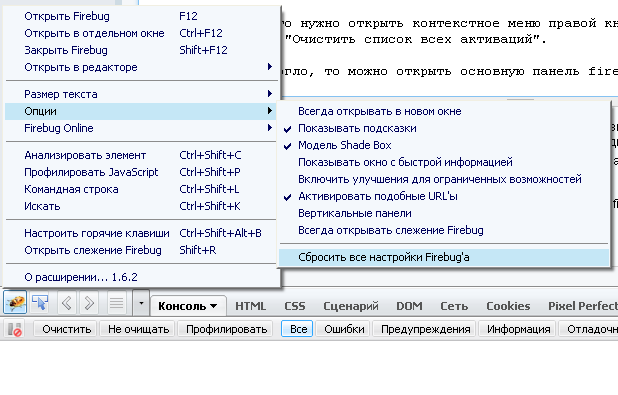Enable Показывать окно с быстрой информацией
Viewport: 618px width, 395px height.
[444, 162]
